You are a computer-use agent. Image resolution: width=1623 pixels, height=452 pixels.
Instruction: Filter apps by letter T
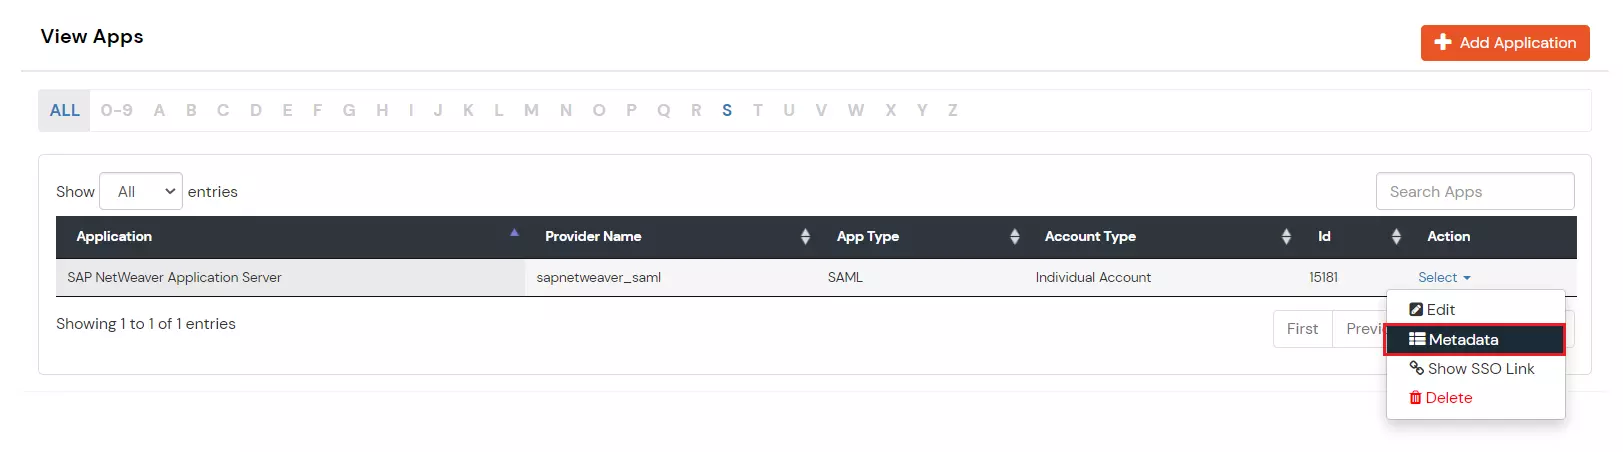(x=758, y=110)
